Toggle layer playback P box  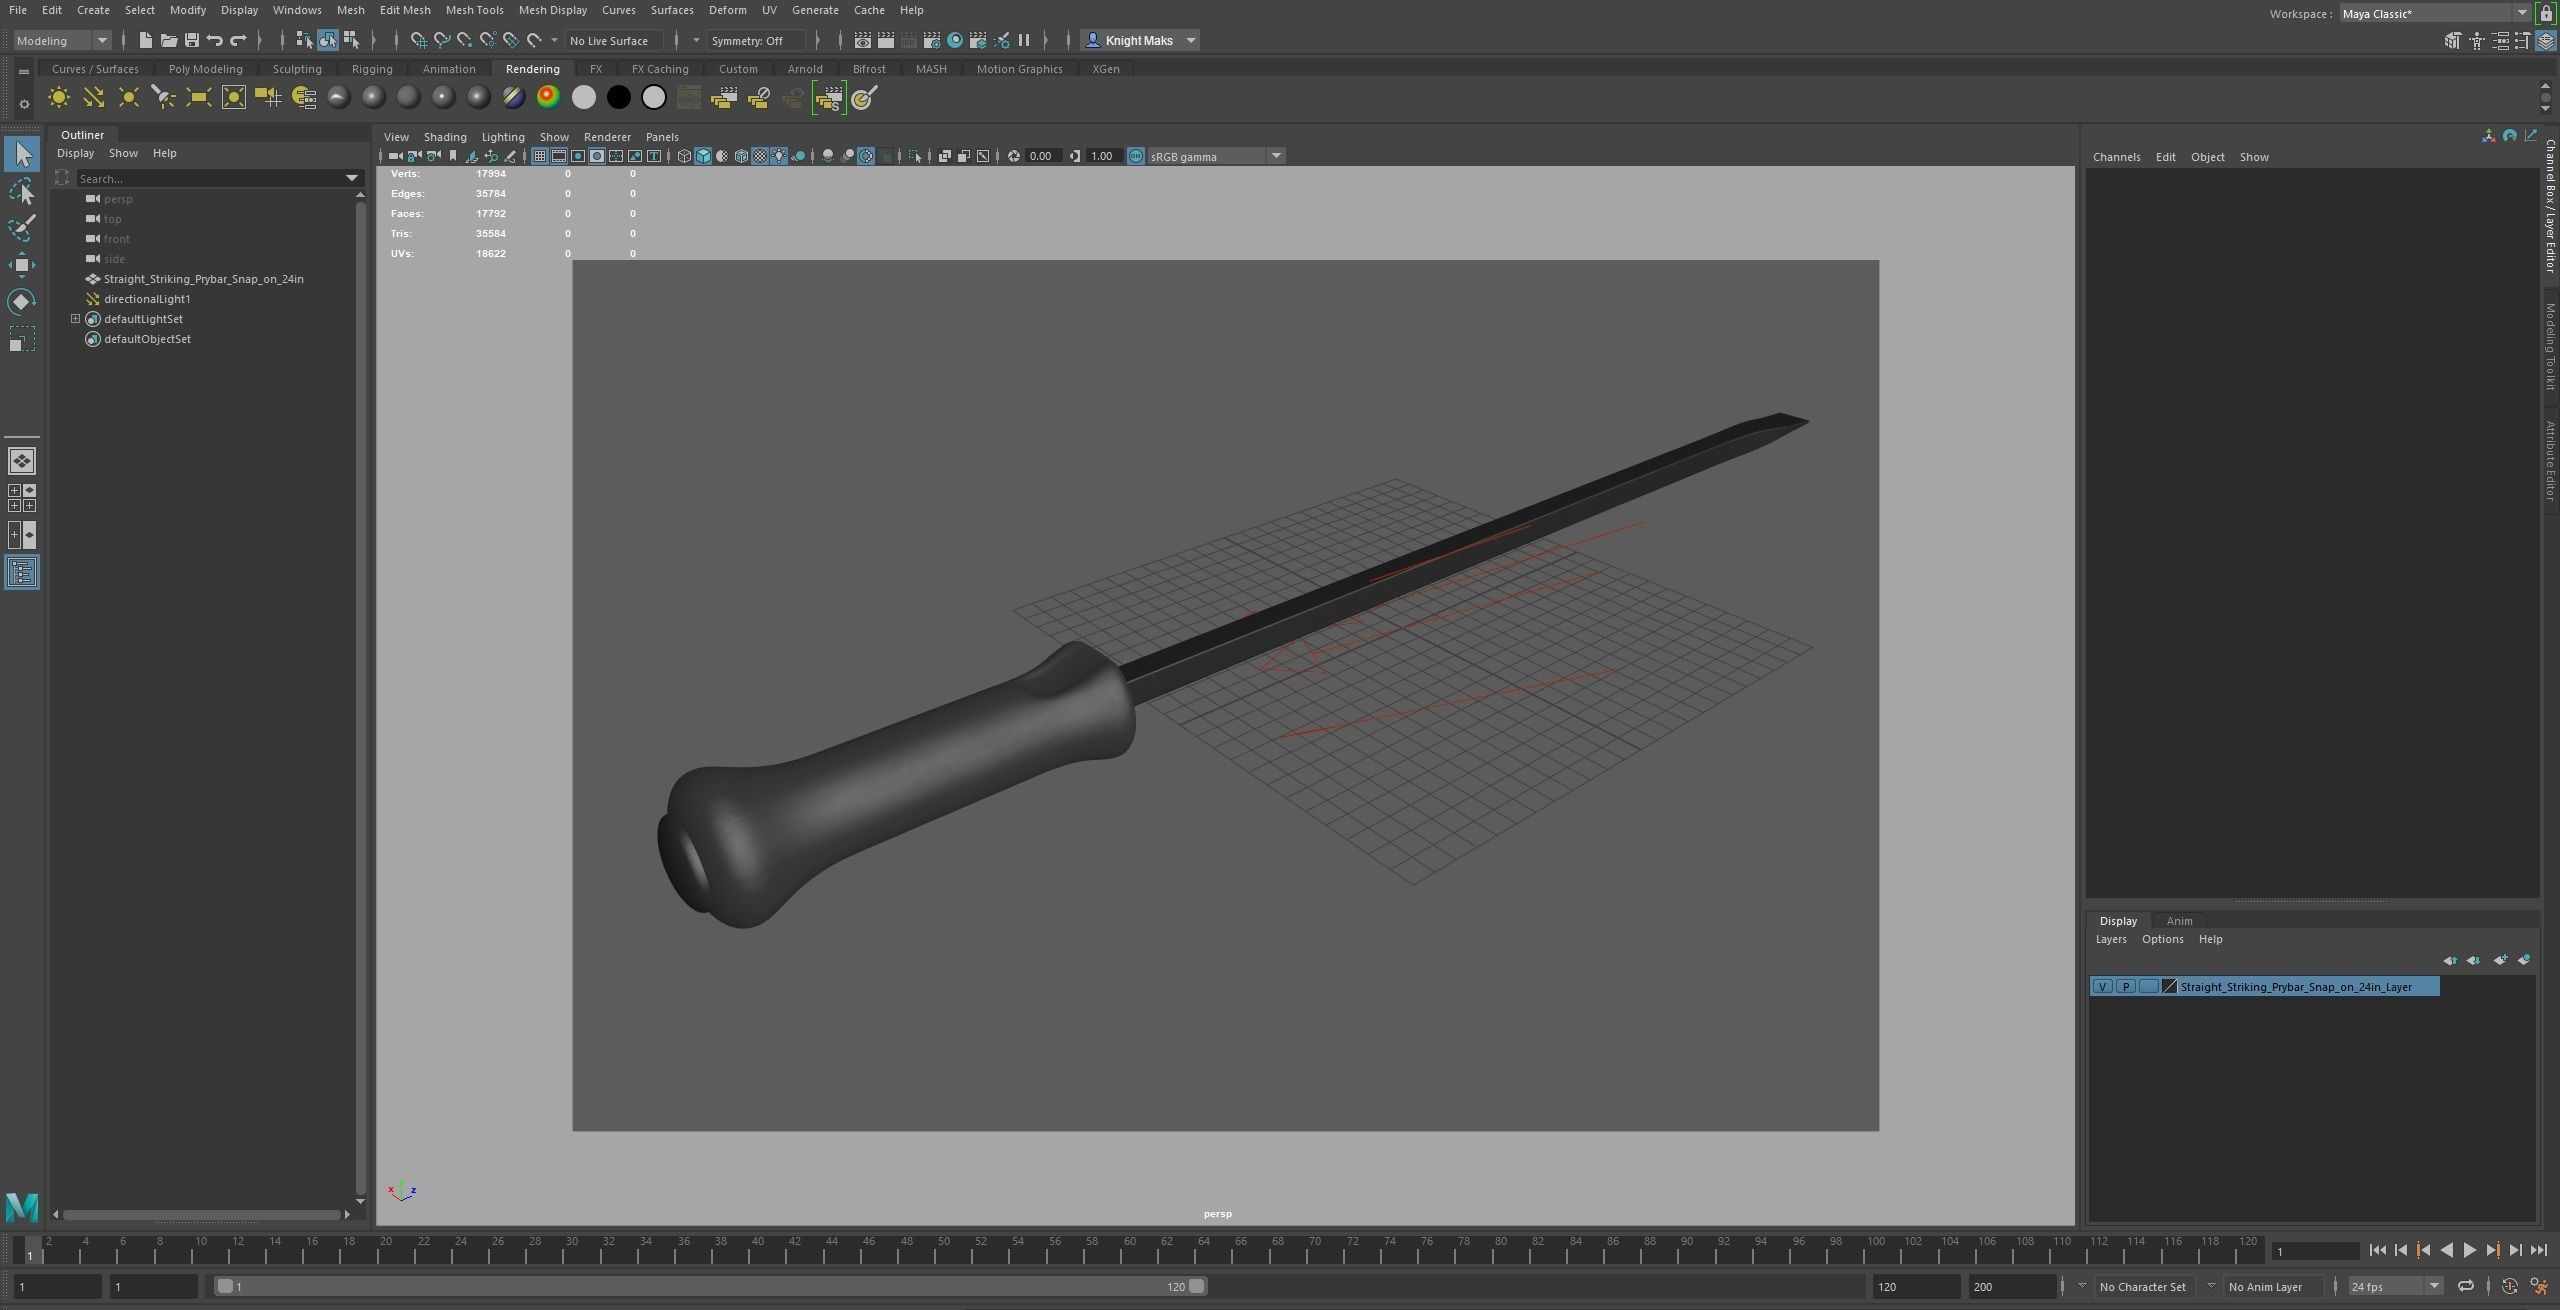click(x=2126, y=987)
